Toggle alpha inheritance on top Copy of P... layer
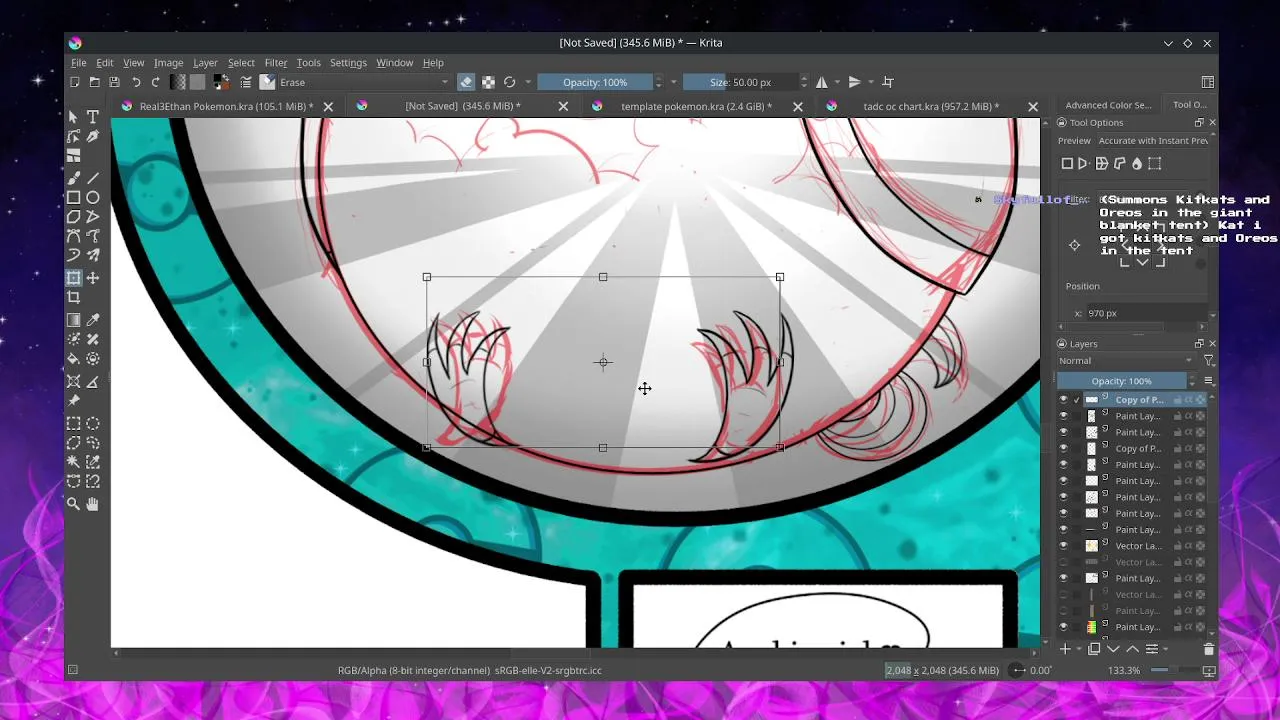Screen dimensions: 1280x720 (1189, 400)
